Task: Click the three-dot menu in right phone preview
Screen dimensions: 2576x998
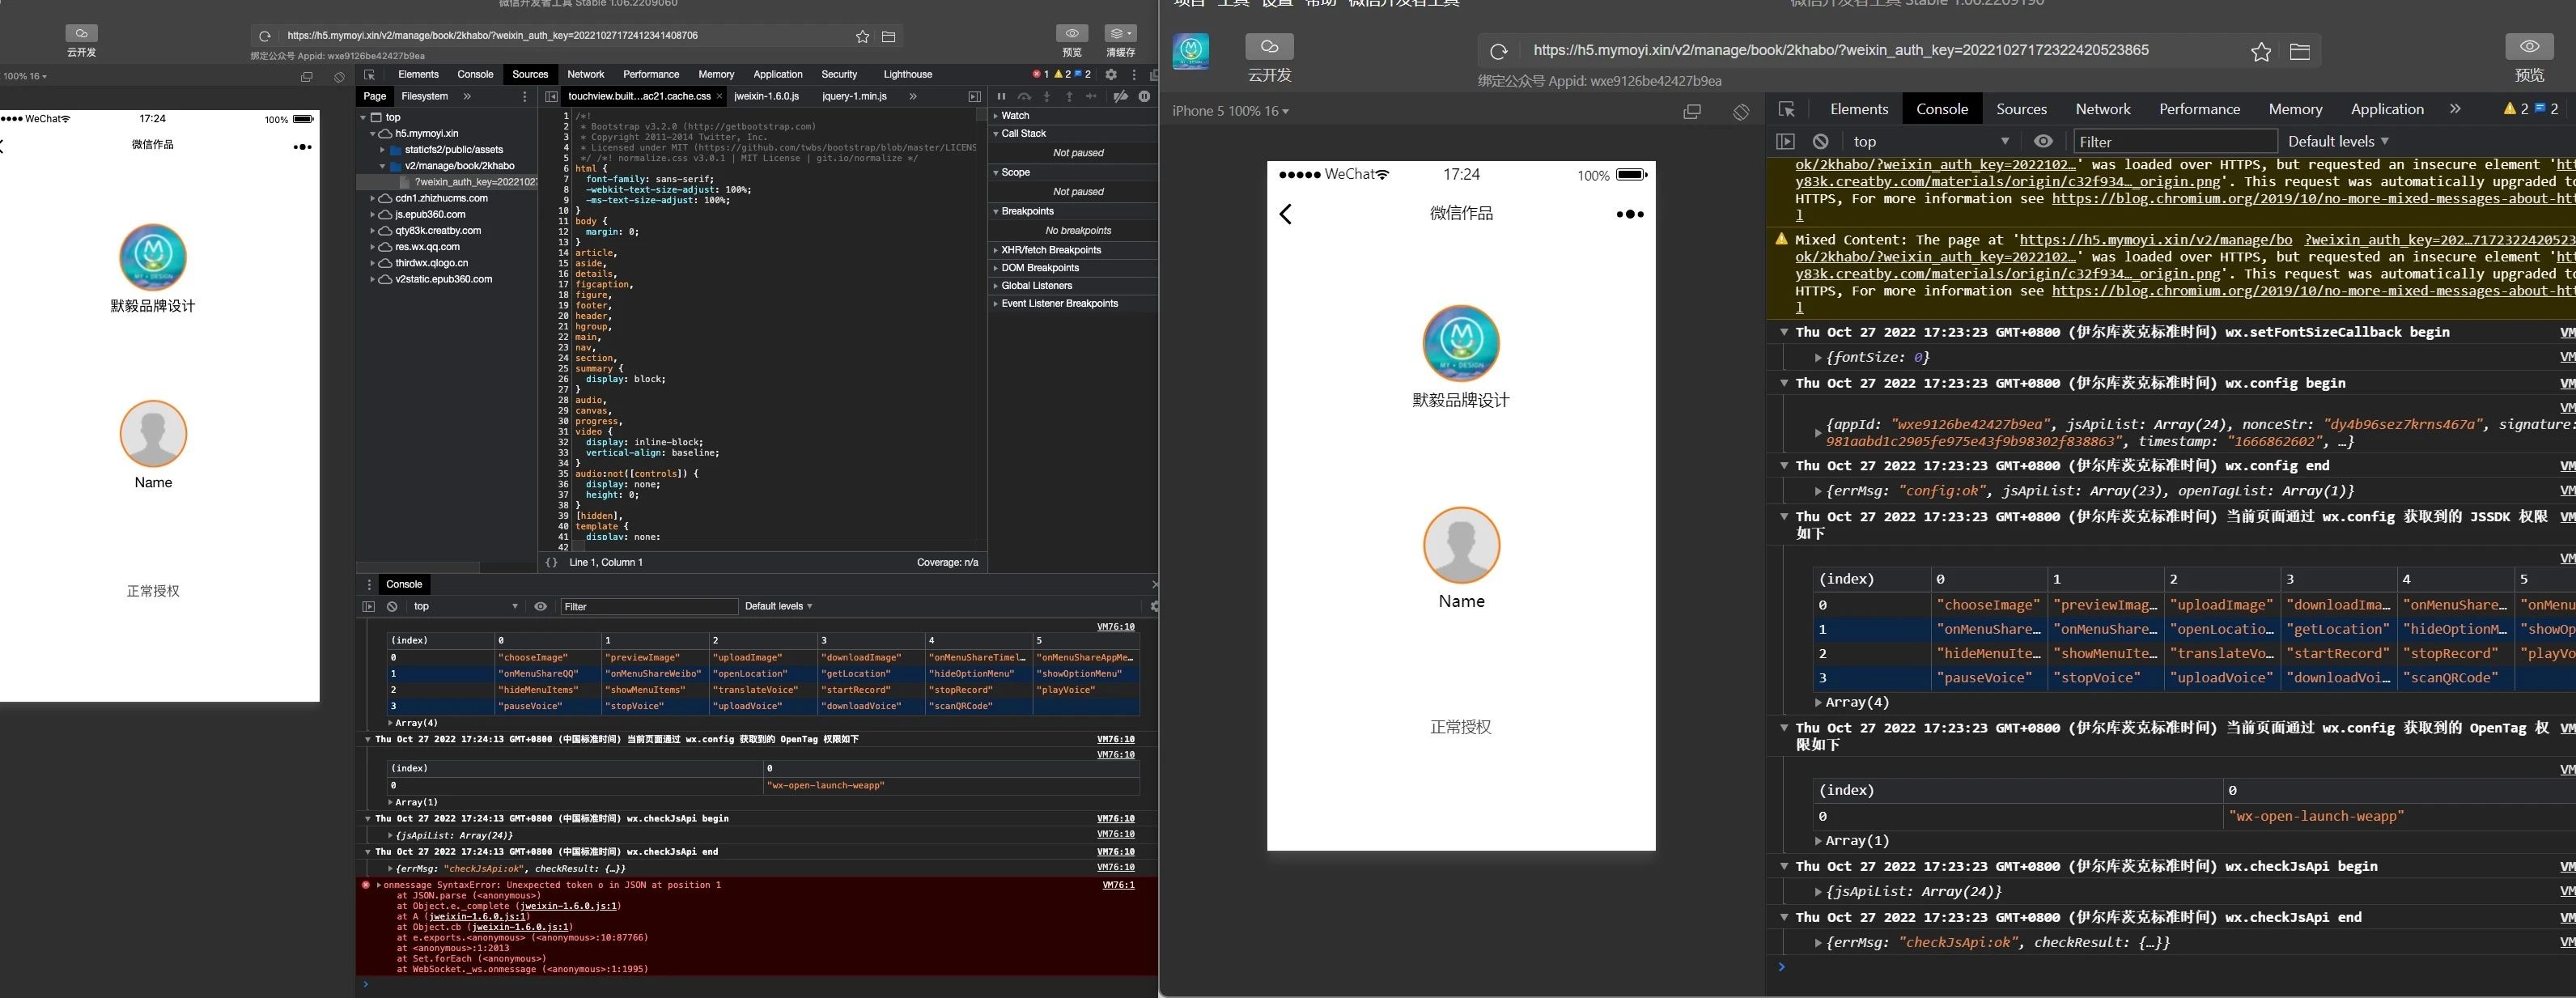Action: (1629, 214)
